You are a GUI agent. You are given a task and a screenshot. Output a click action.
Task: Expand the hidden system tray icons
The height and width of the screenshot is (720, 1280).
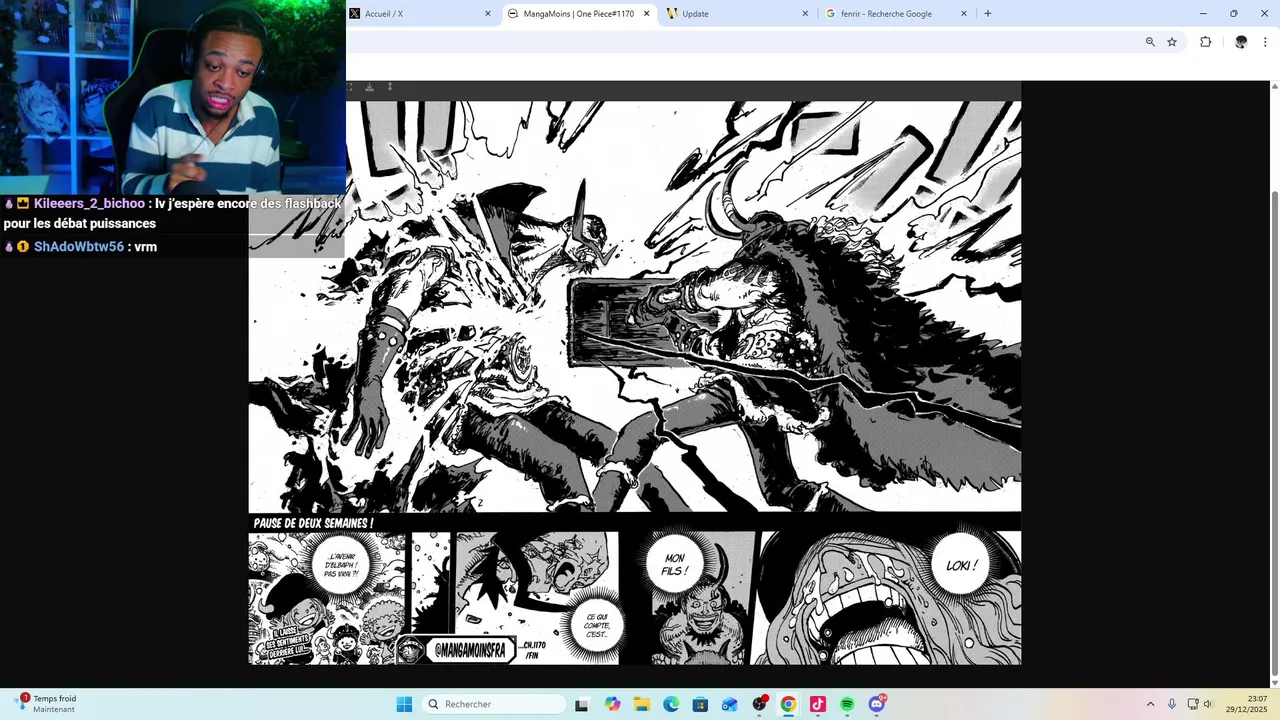click(1150, 704)
